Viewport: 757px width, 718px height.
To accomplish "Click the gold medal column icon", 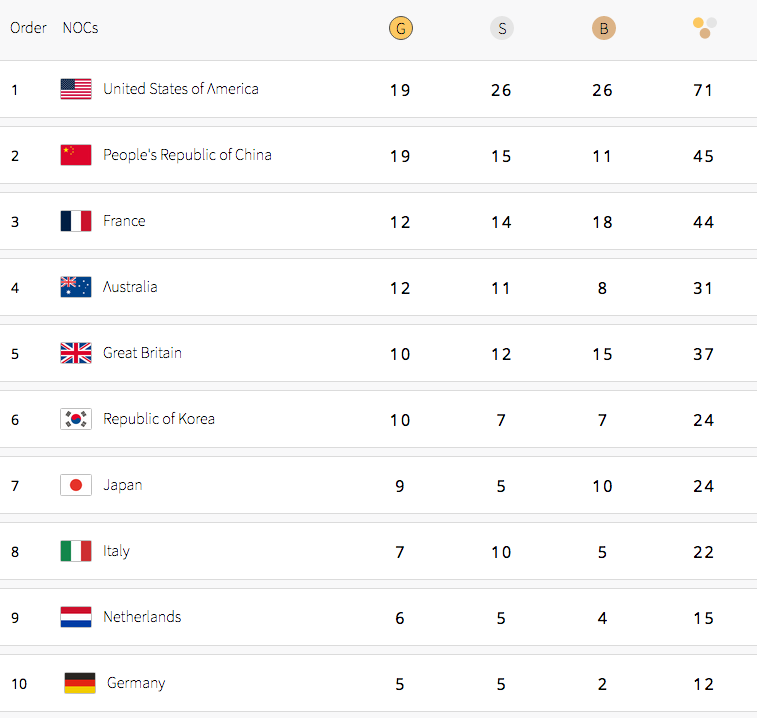I will [400, 28].
